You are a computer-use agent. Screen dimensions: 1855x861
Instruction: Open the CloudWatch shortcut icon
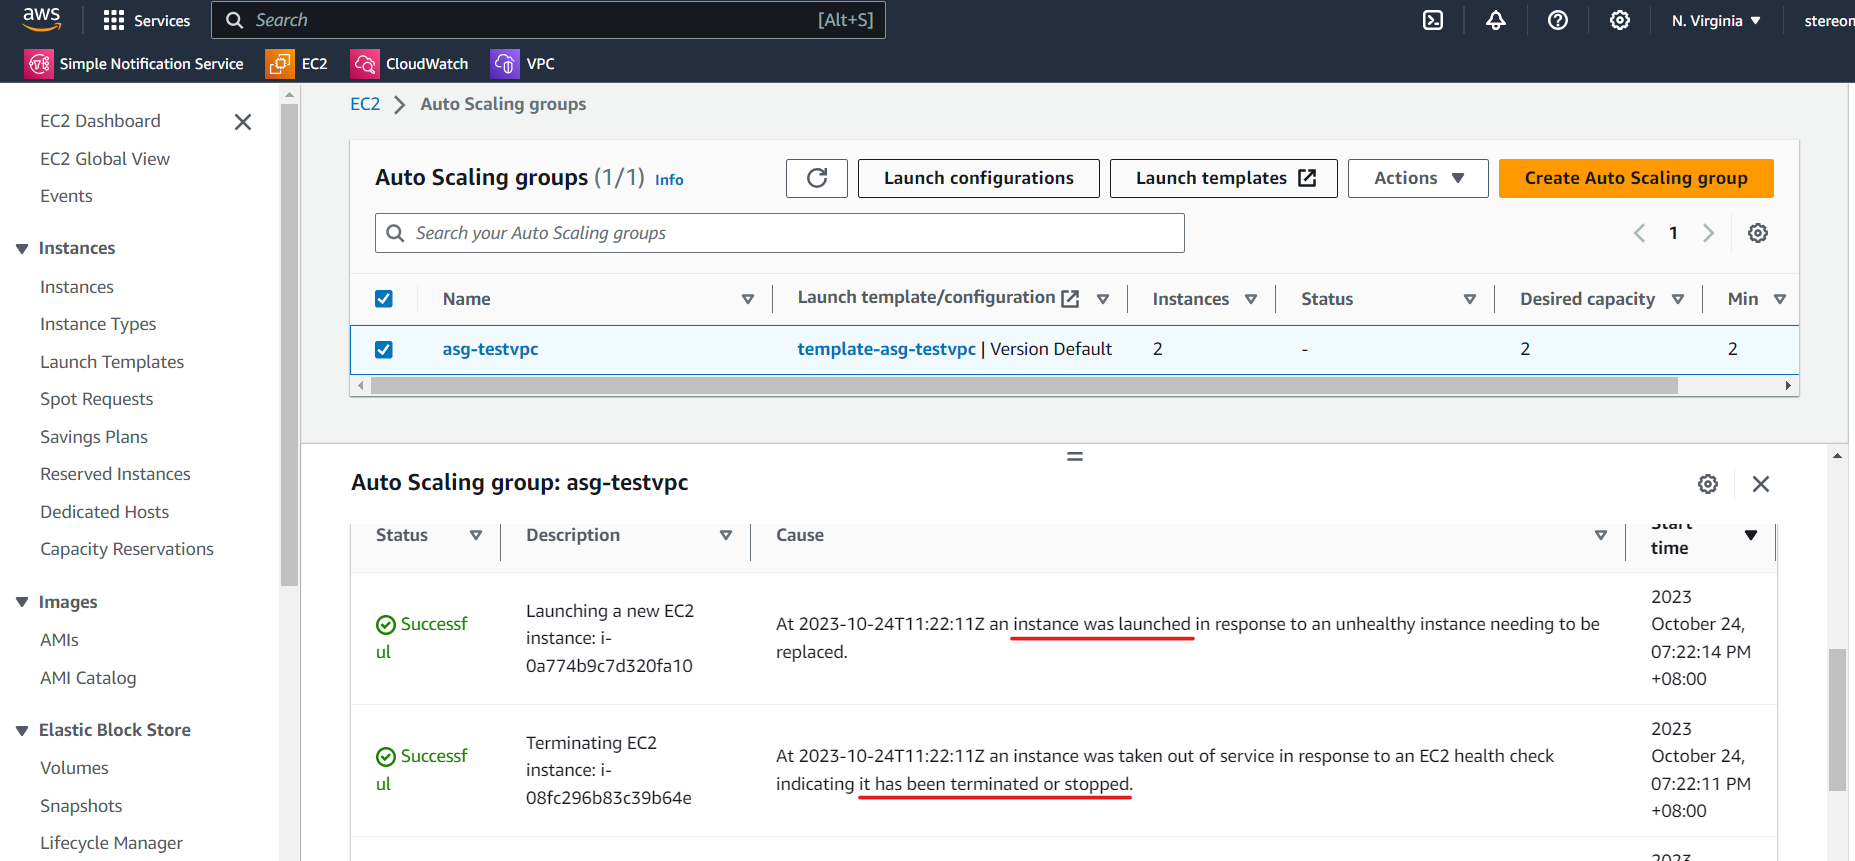[364, 64]
